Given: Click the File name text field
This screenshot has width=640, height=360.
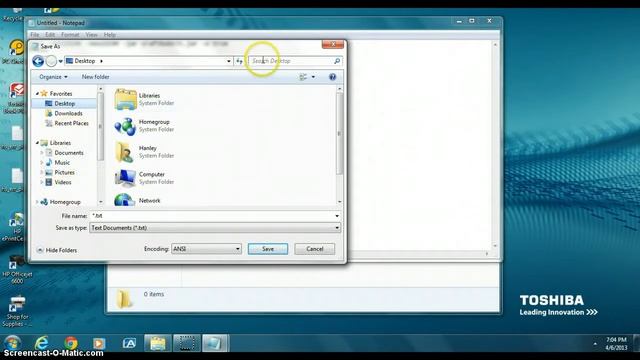Looking at the screenshot, I should (211, 216).
